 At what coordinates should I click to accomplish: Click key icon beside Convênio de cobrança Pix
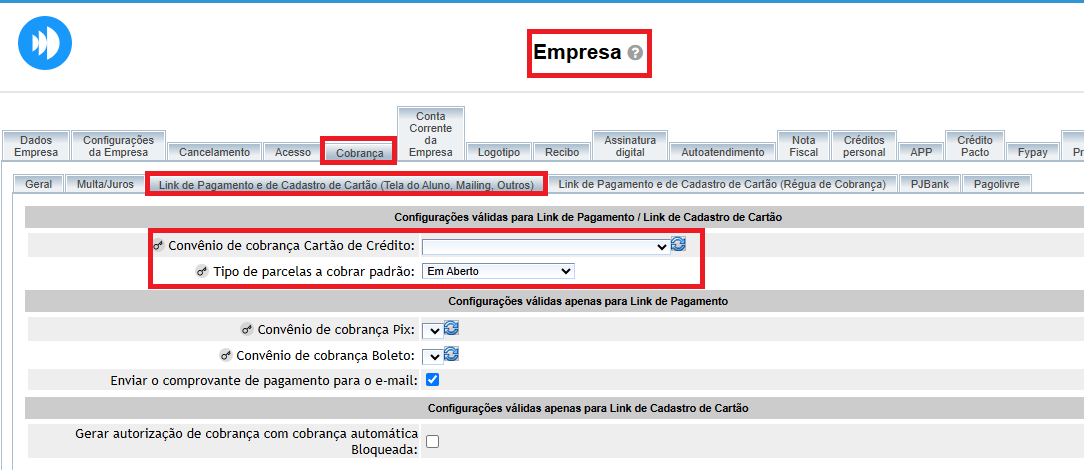click(246, 330)
